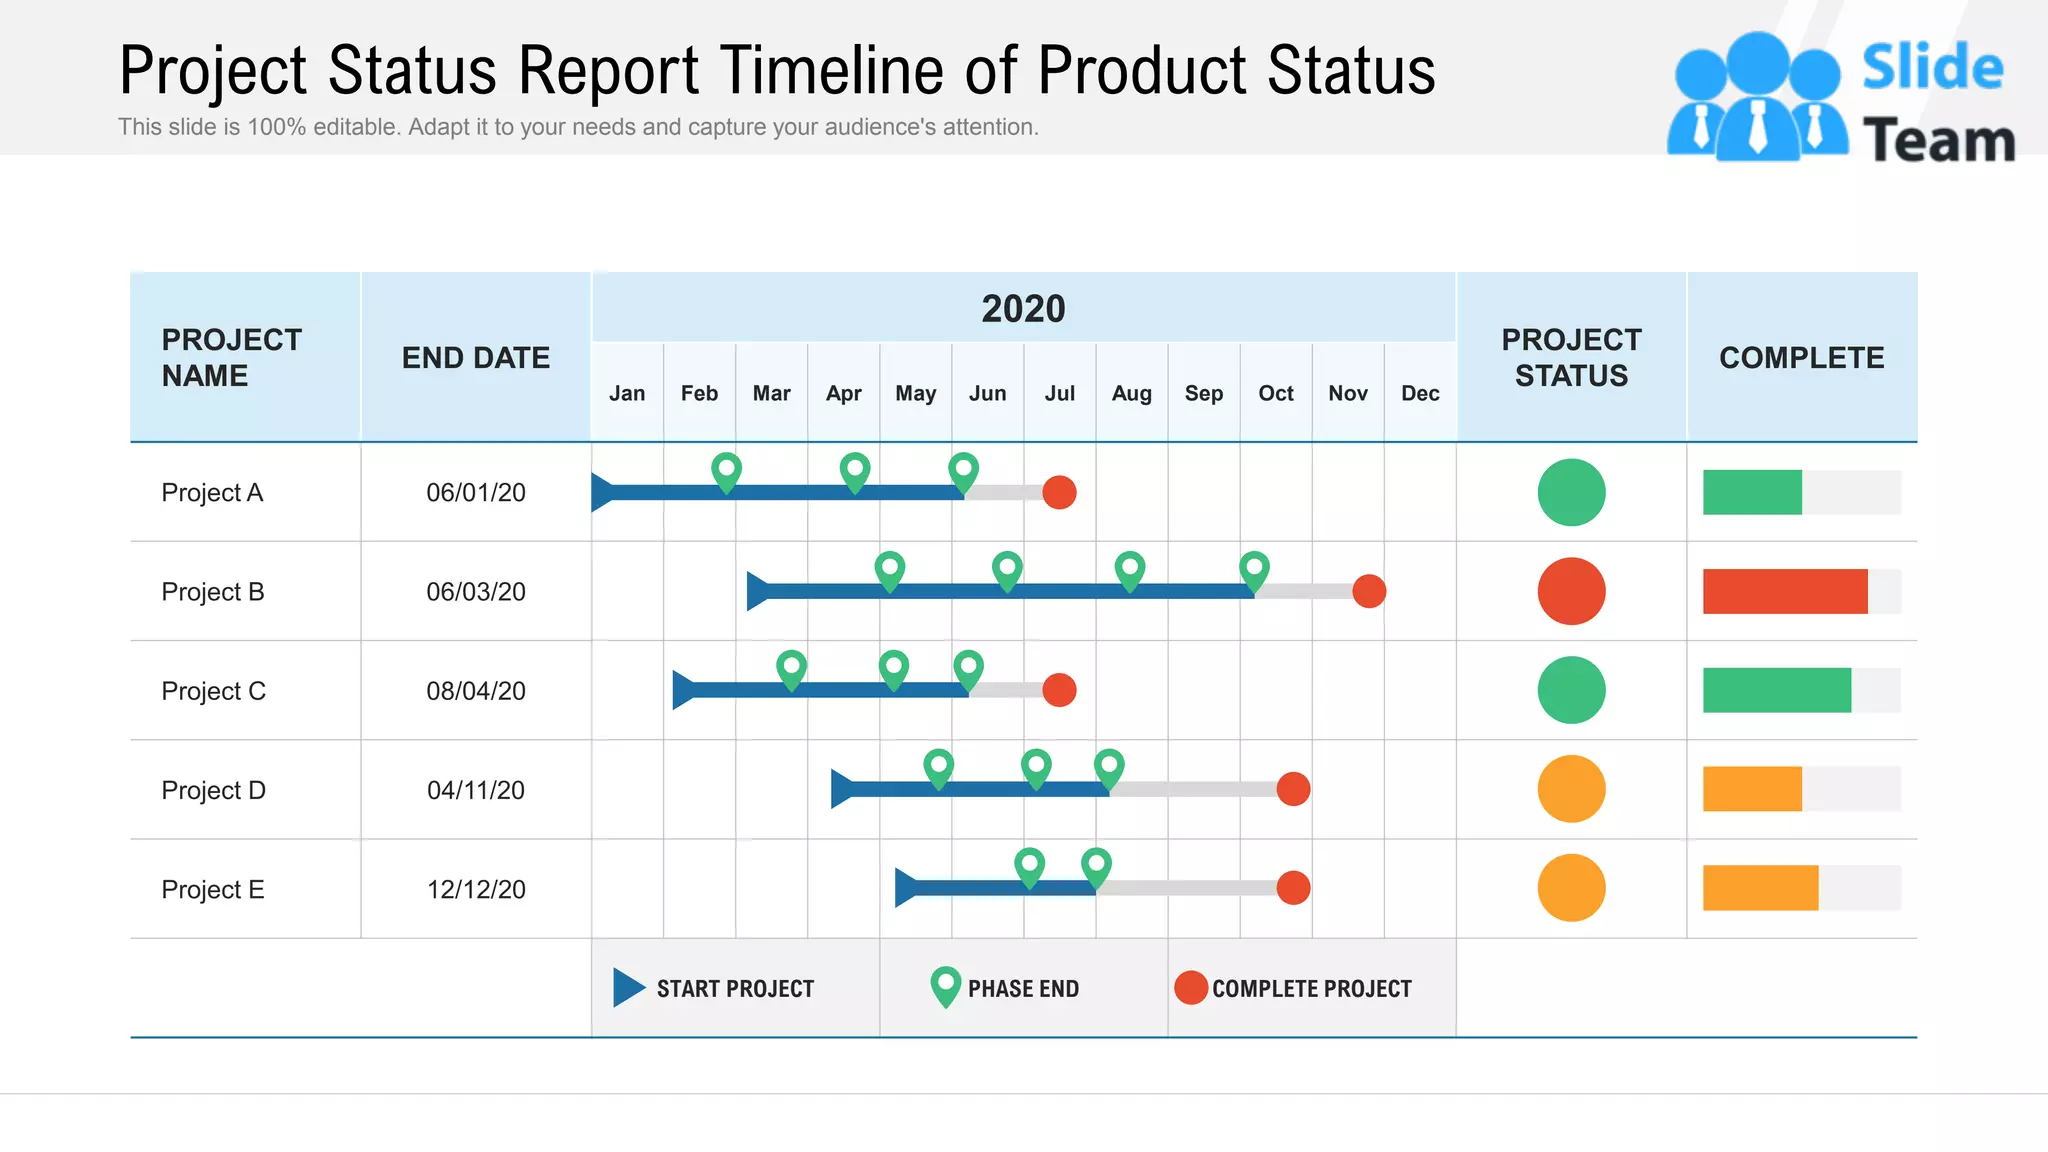Image resolution: width=2048 pixels, height=1152 pixels.
Task: Select Project E's orange status circle
Action: point(1571,888)
